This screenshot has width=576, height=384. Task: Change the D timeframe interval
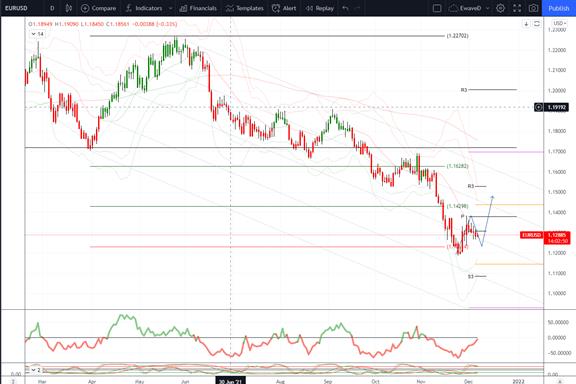tap(52, 8)
